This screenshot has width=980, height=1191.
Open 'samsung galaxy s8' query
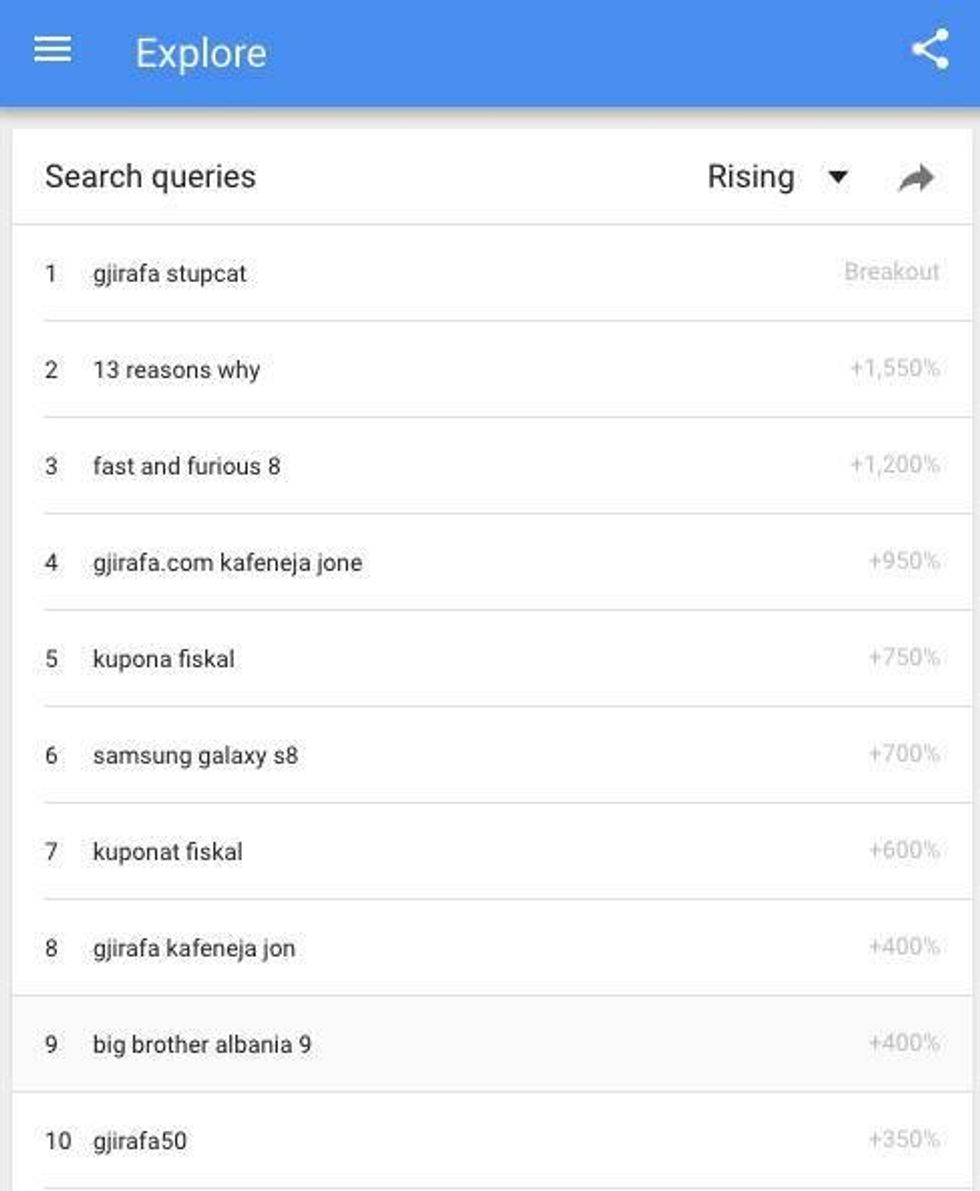point(195,756)
